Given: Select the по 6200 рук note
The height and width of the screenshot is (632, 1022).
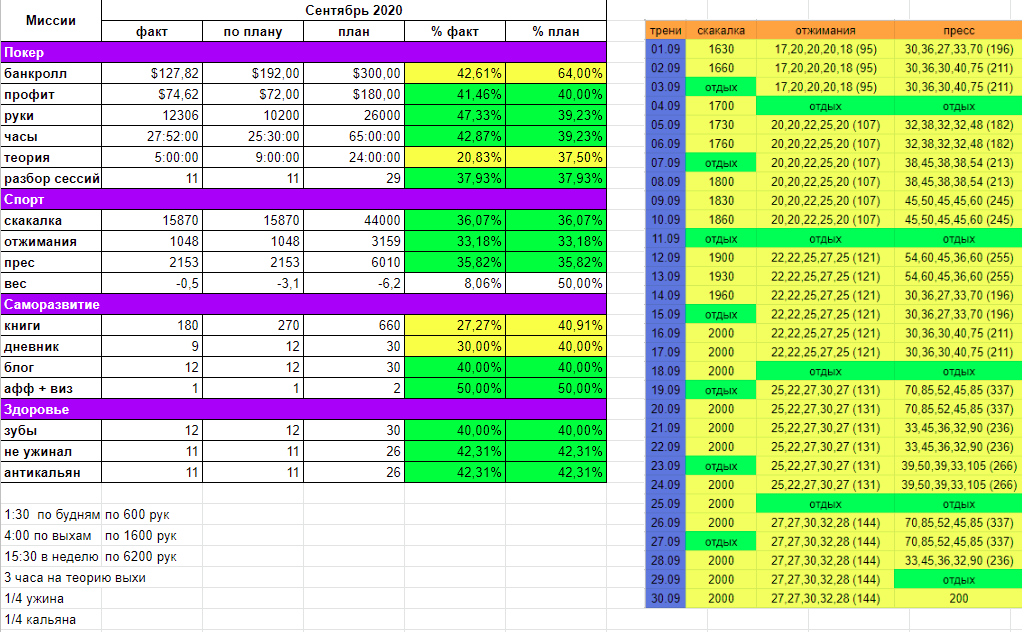Looking at the screenshot, I should pos(141,556).
